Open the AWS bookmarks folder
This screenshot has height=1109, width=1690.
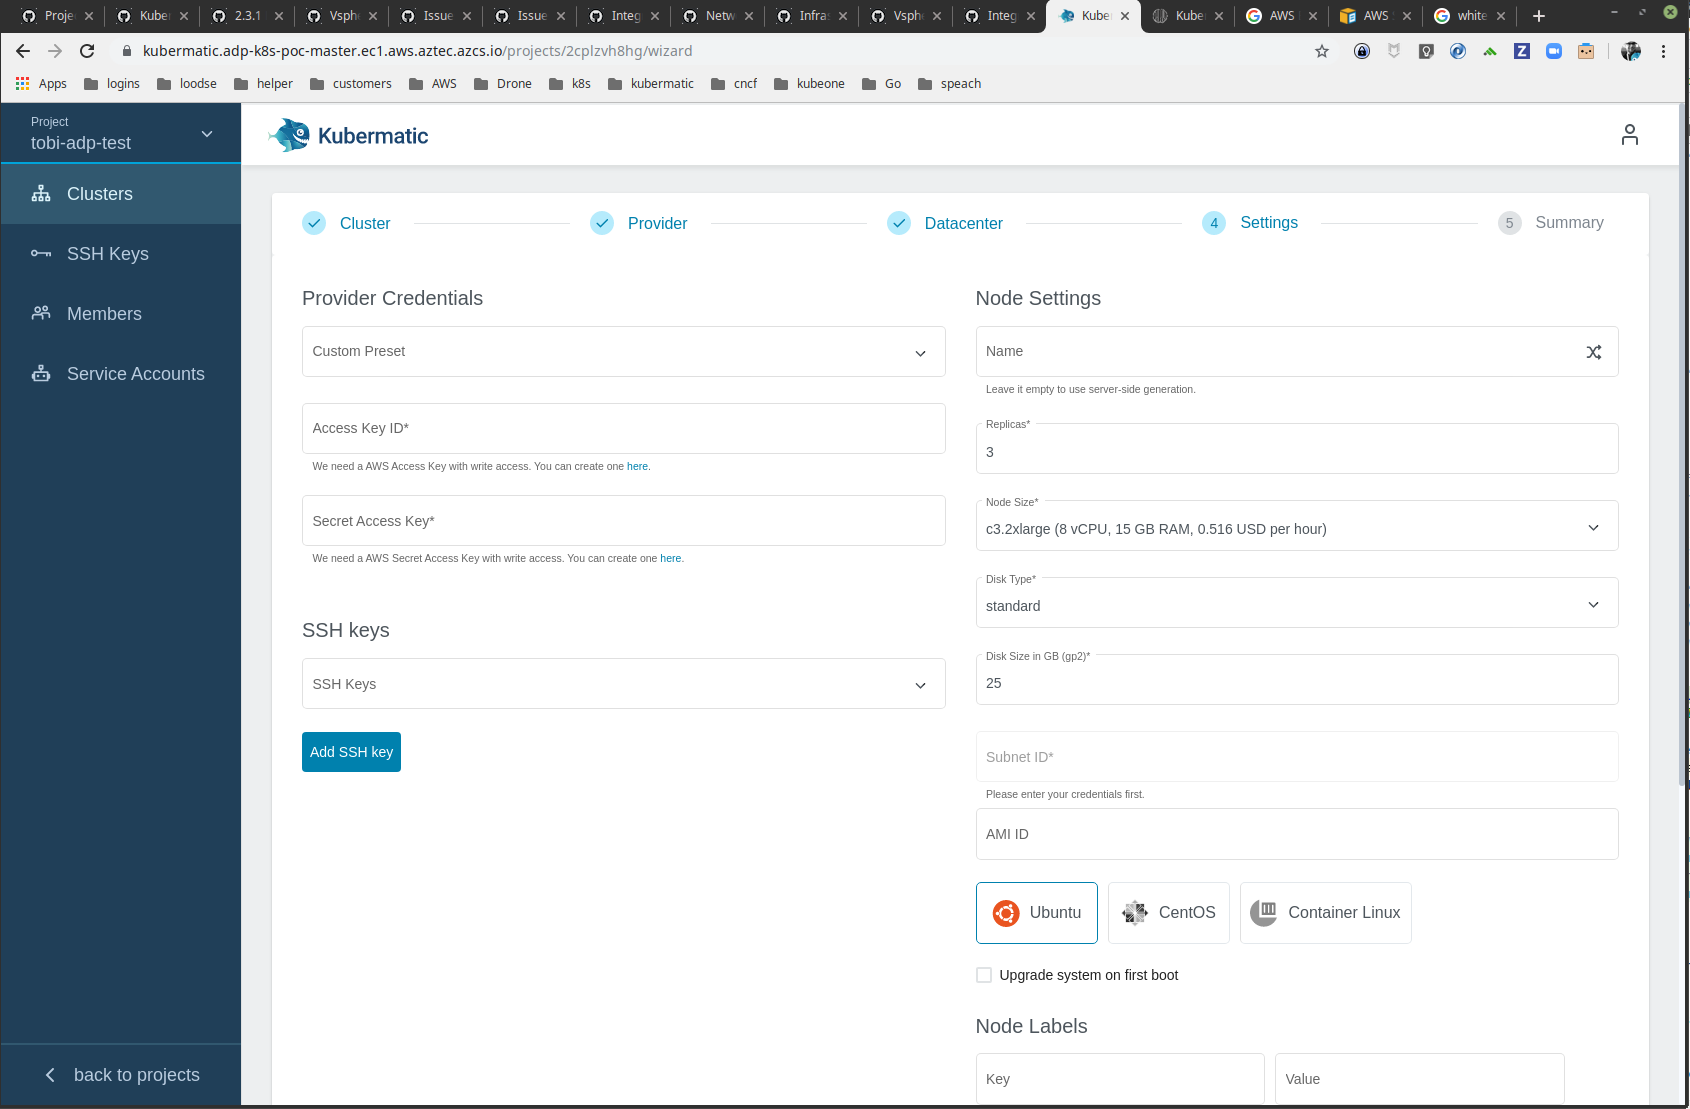coord(433,84)
